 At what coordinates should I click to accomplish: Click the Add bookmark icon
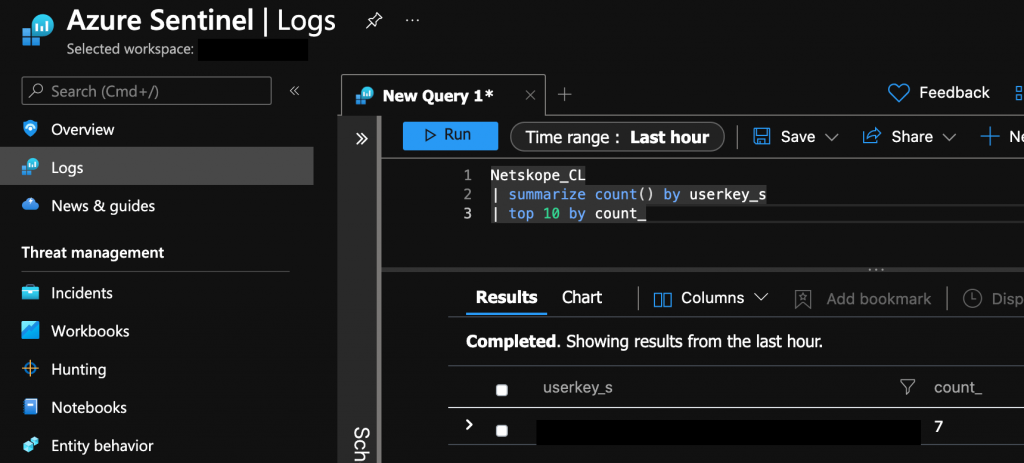click(x=803, y=299)
